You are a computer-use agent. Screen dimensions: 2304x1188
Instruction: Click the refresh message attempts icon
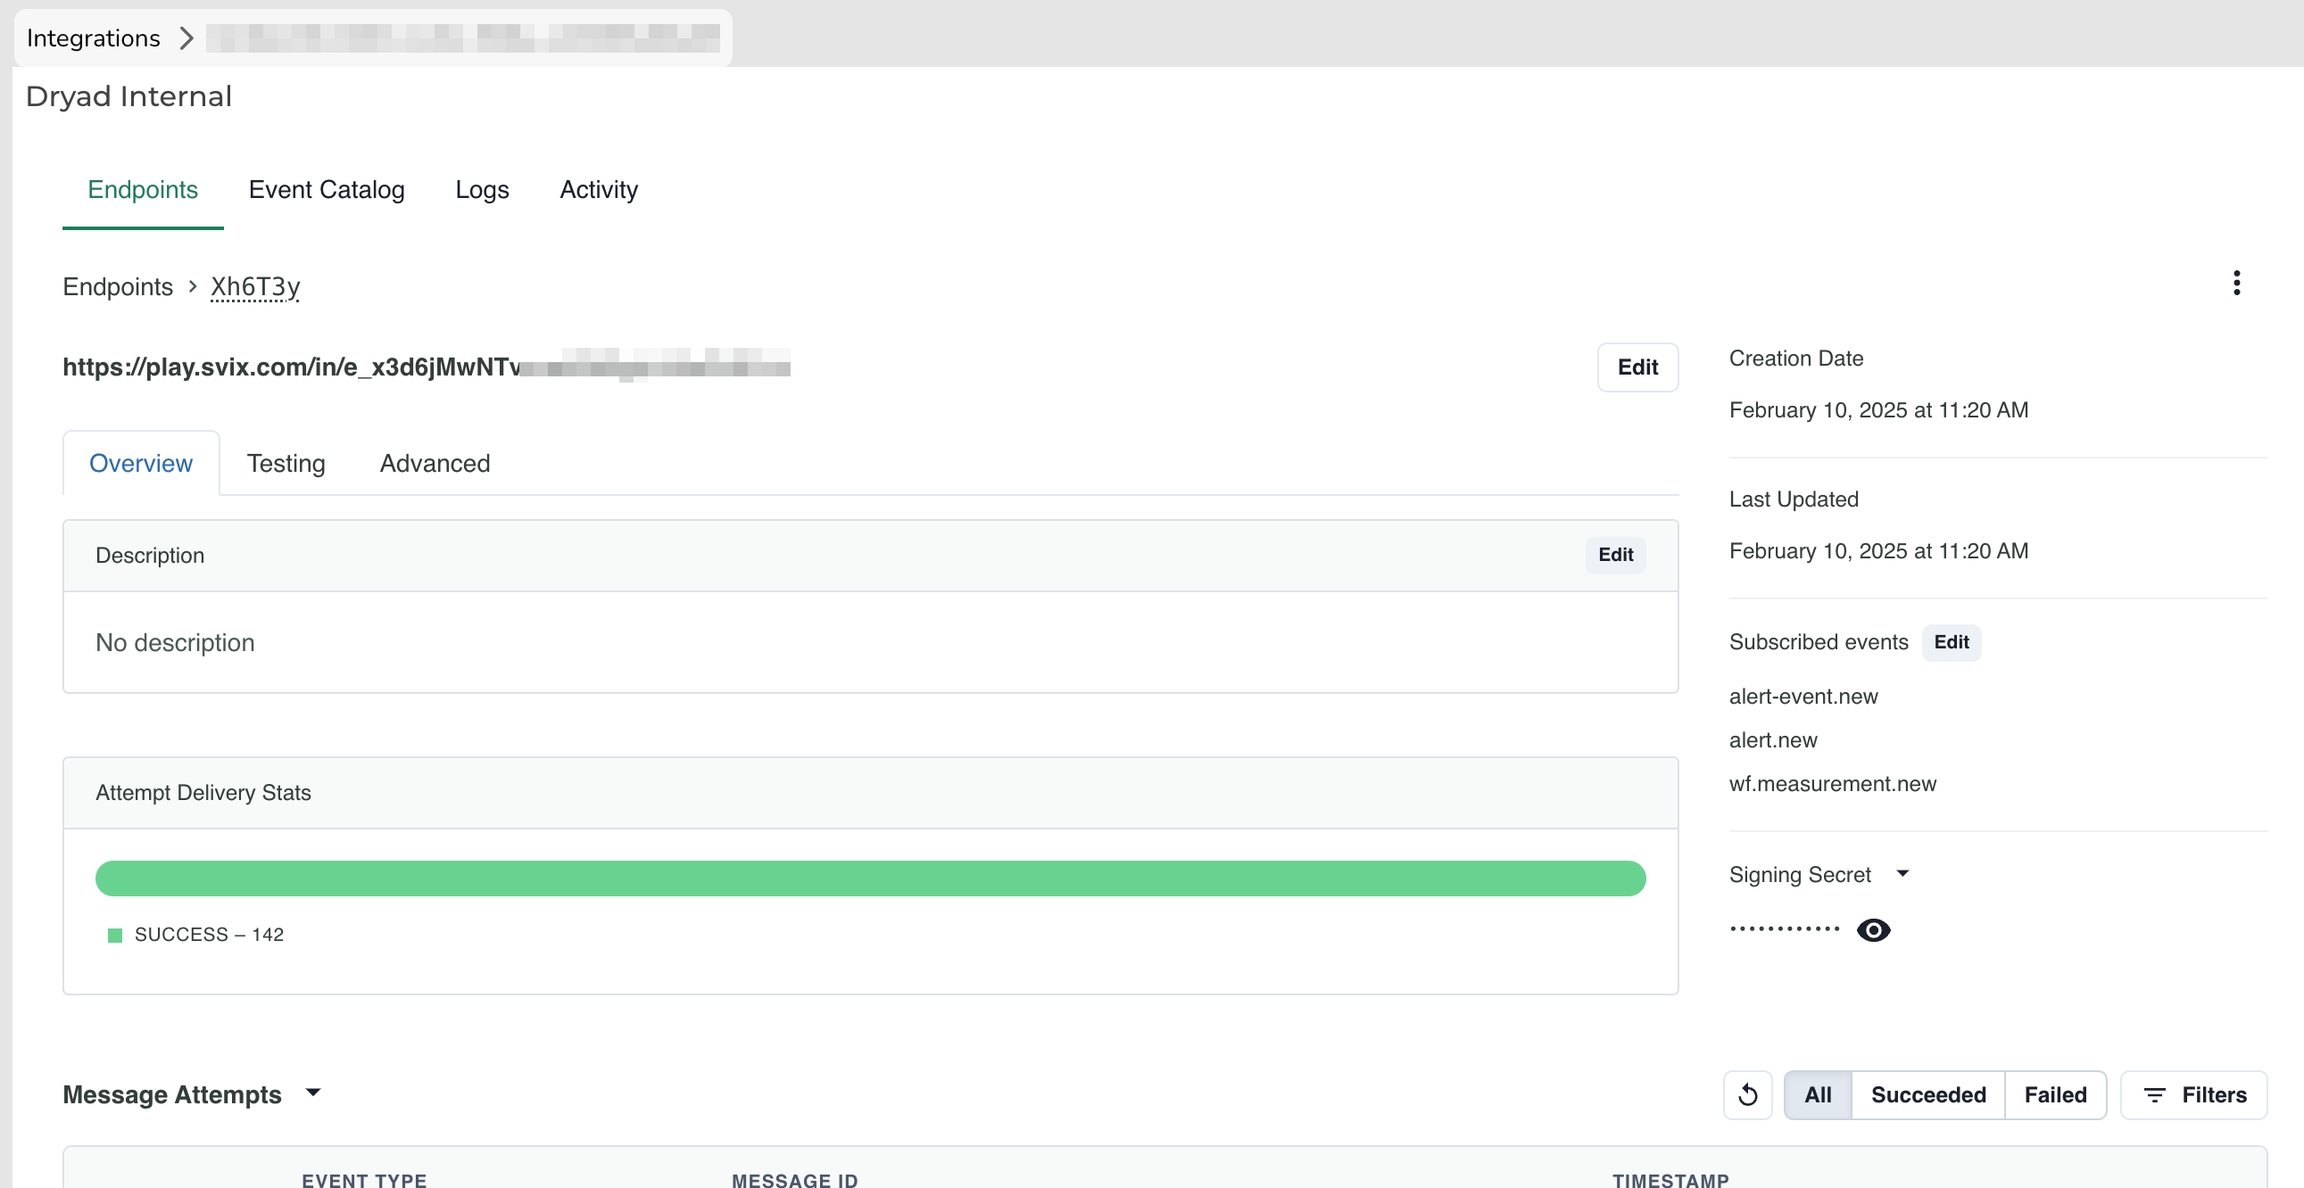click(x=1747, y=1095)
